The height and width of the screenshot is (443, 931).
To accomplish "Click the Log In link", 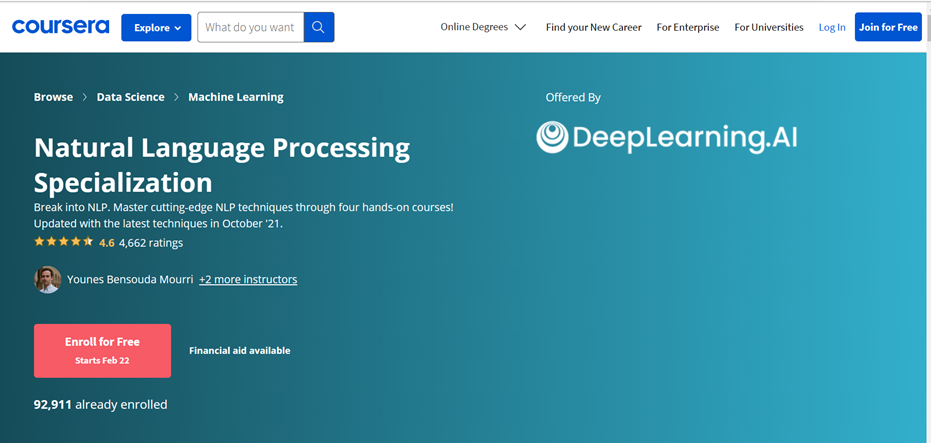I will [831, 27].
